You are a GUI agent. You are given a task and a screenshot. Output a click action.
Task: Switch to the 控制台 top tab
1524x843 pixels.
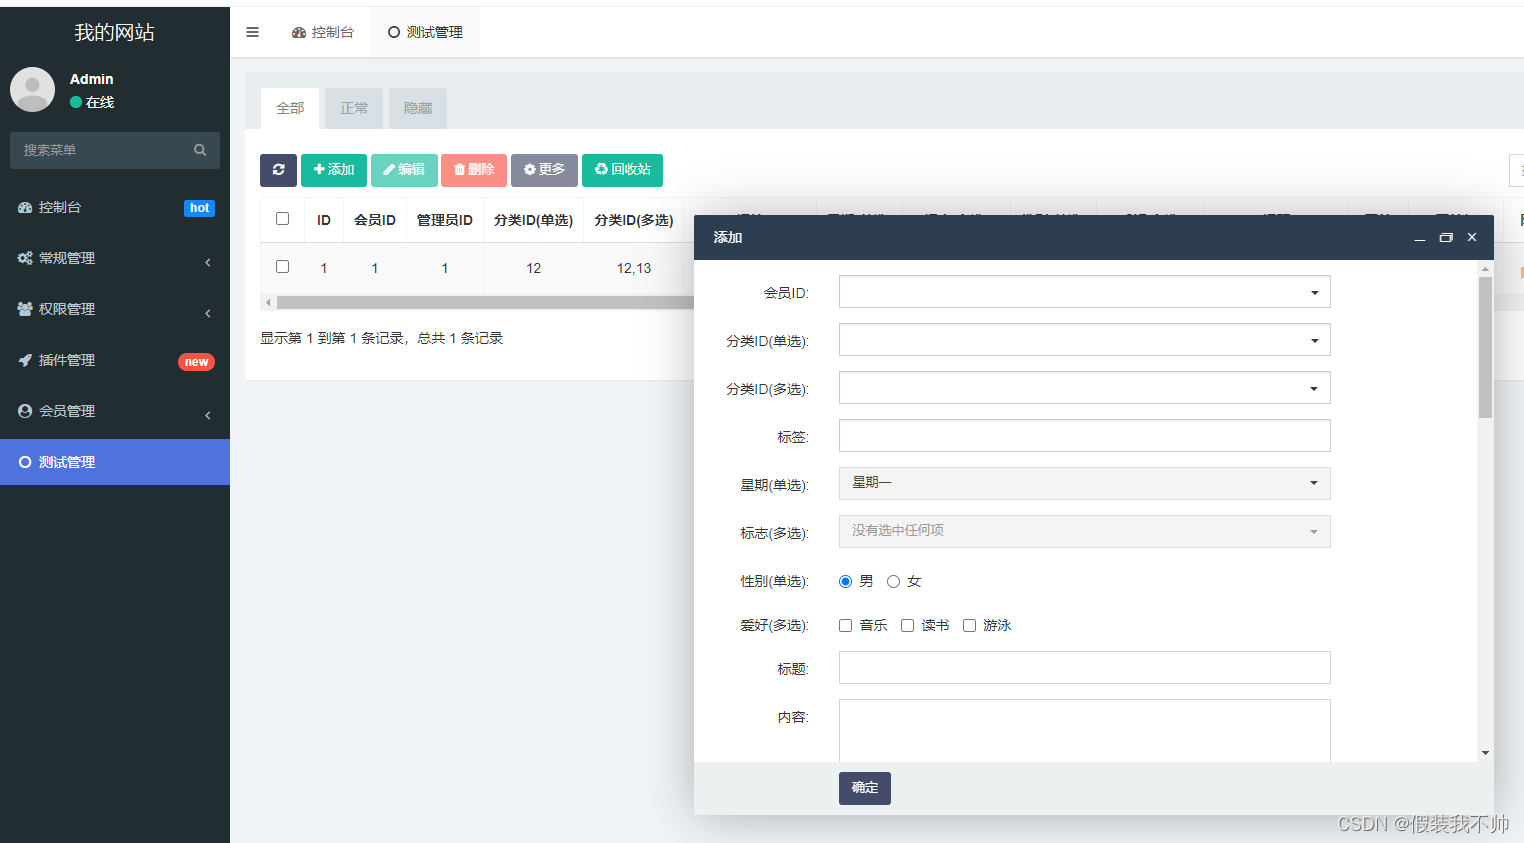[x=323, y=32]
